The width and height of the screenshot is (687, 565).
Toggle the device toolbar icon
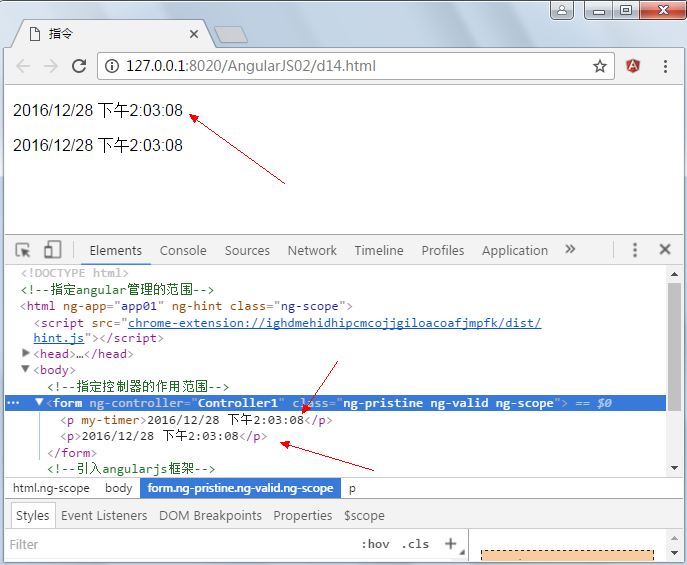coord(53,250)
